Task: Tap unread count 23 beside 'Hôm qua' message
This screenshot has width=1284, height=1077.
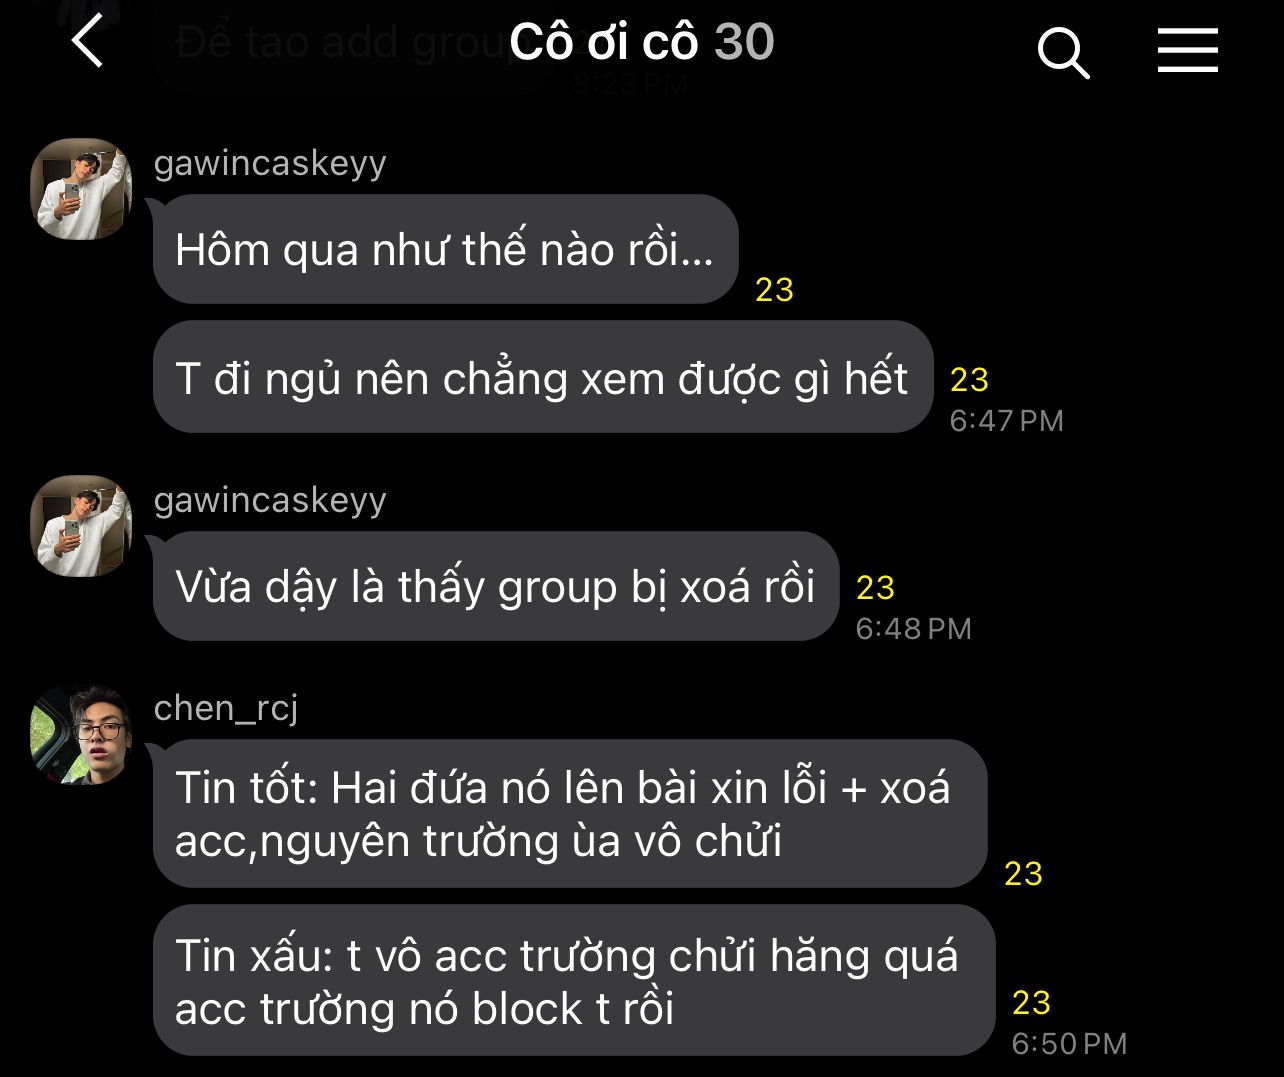Action: coord(774,290)
